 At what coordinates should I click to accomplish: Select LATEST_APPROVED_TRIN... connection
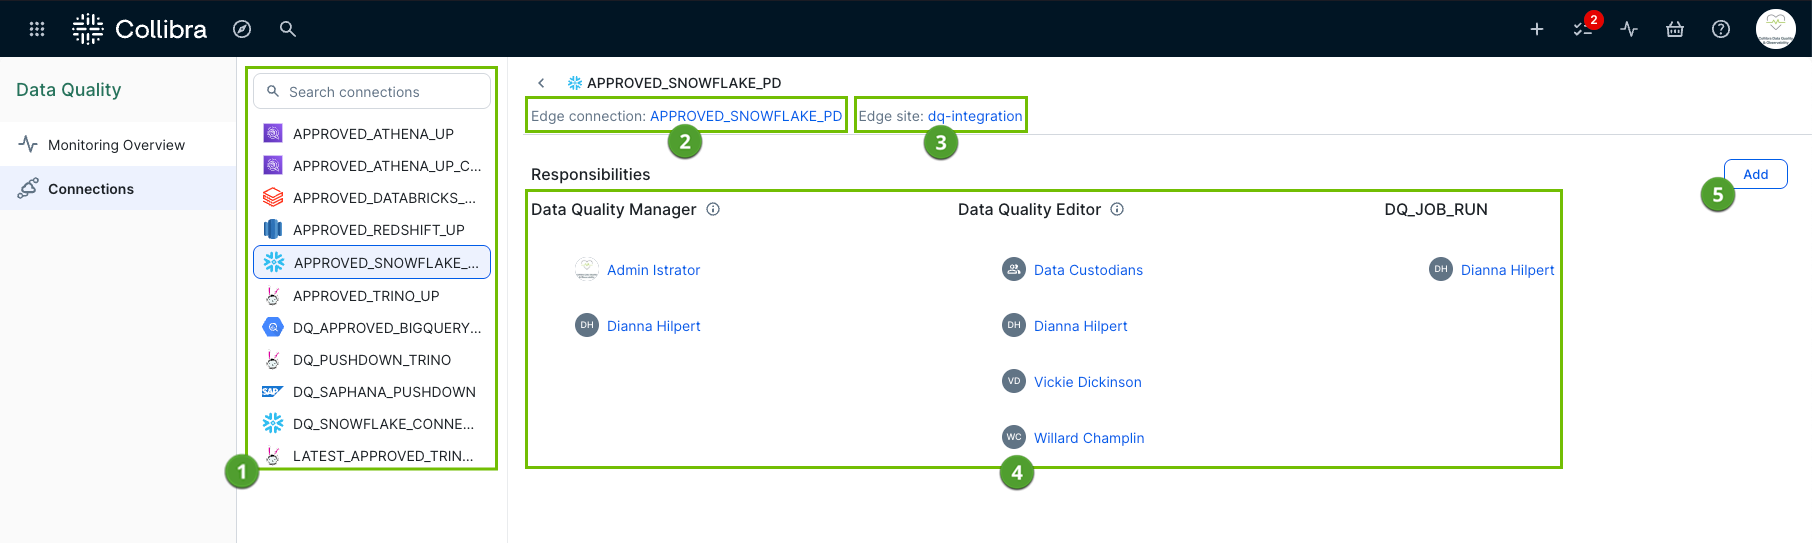point(372,455)
